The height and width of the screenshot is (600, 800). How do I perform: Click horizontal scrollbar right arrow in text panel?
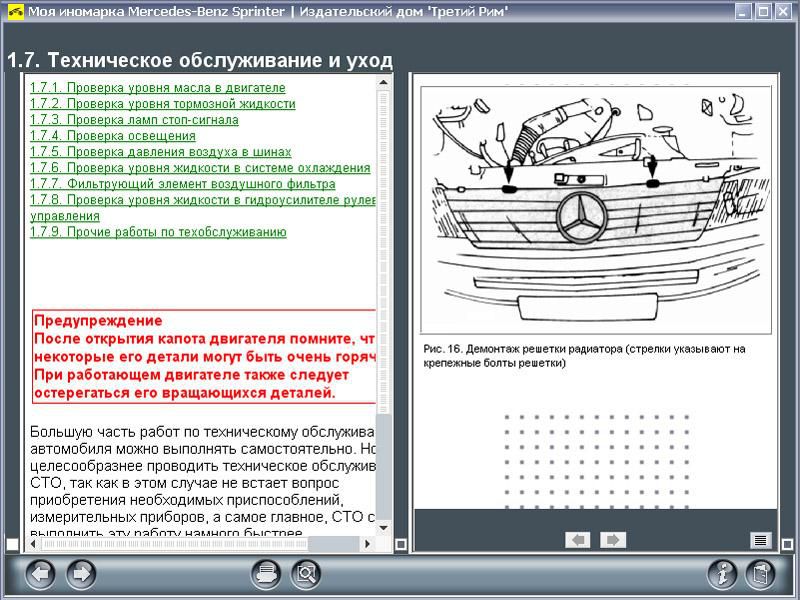pos(369,545)
